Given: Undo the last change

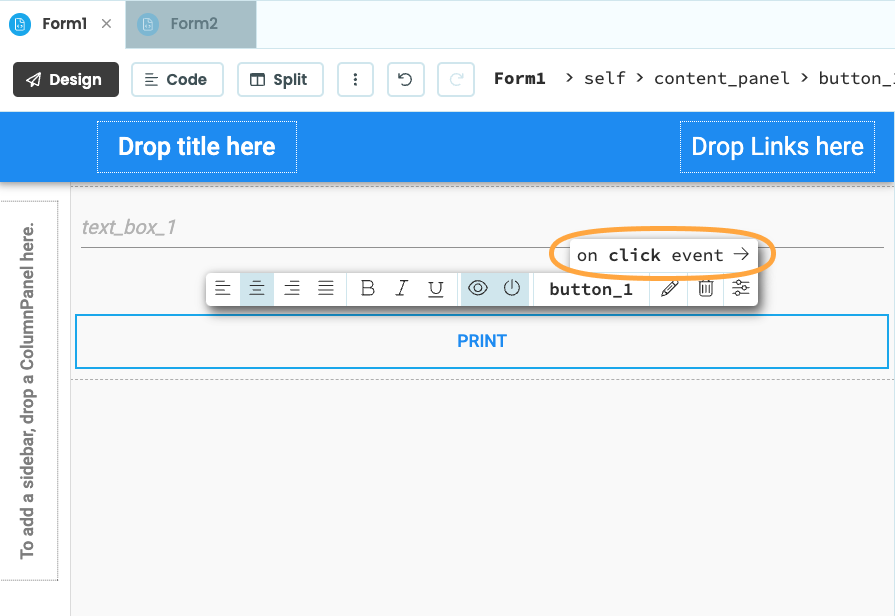Looking at the screenshot, I should point(405,79).
